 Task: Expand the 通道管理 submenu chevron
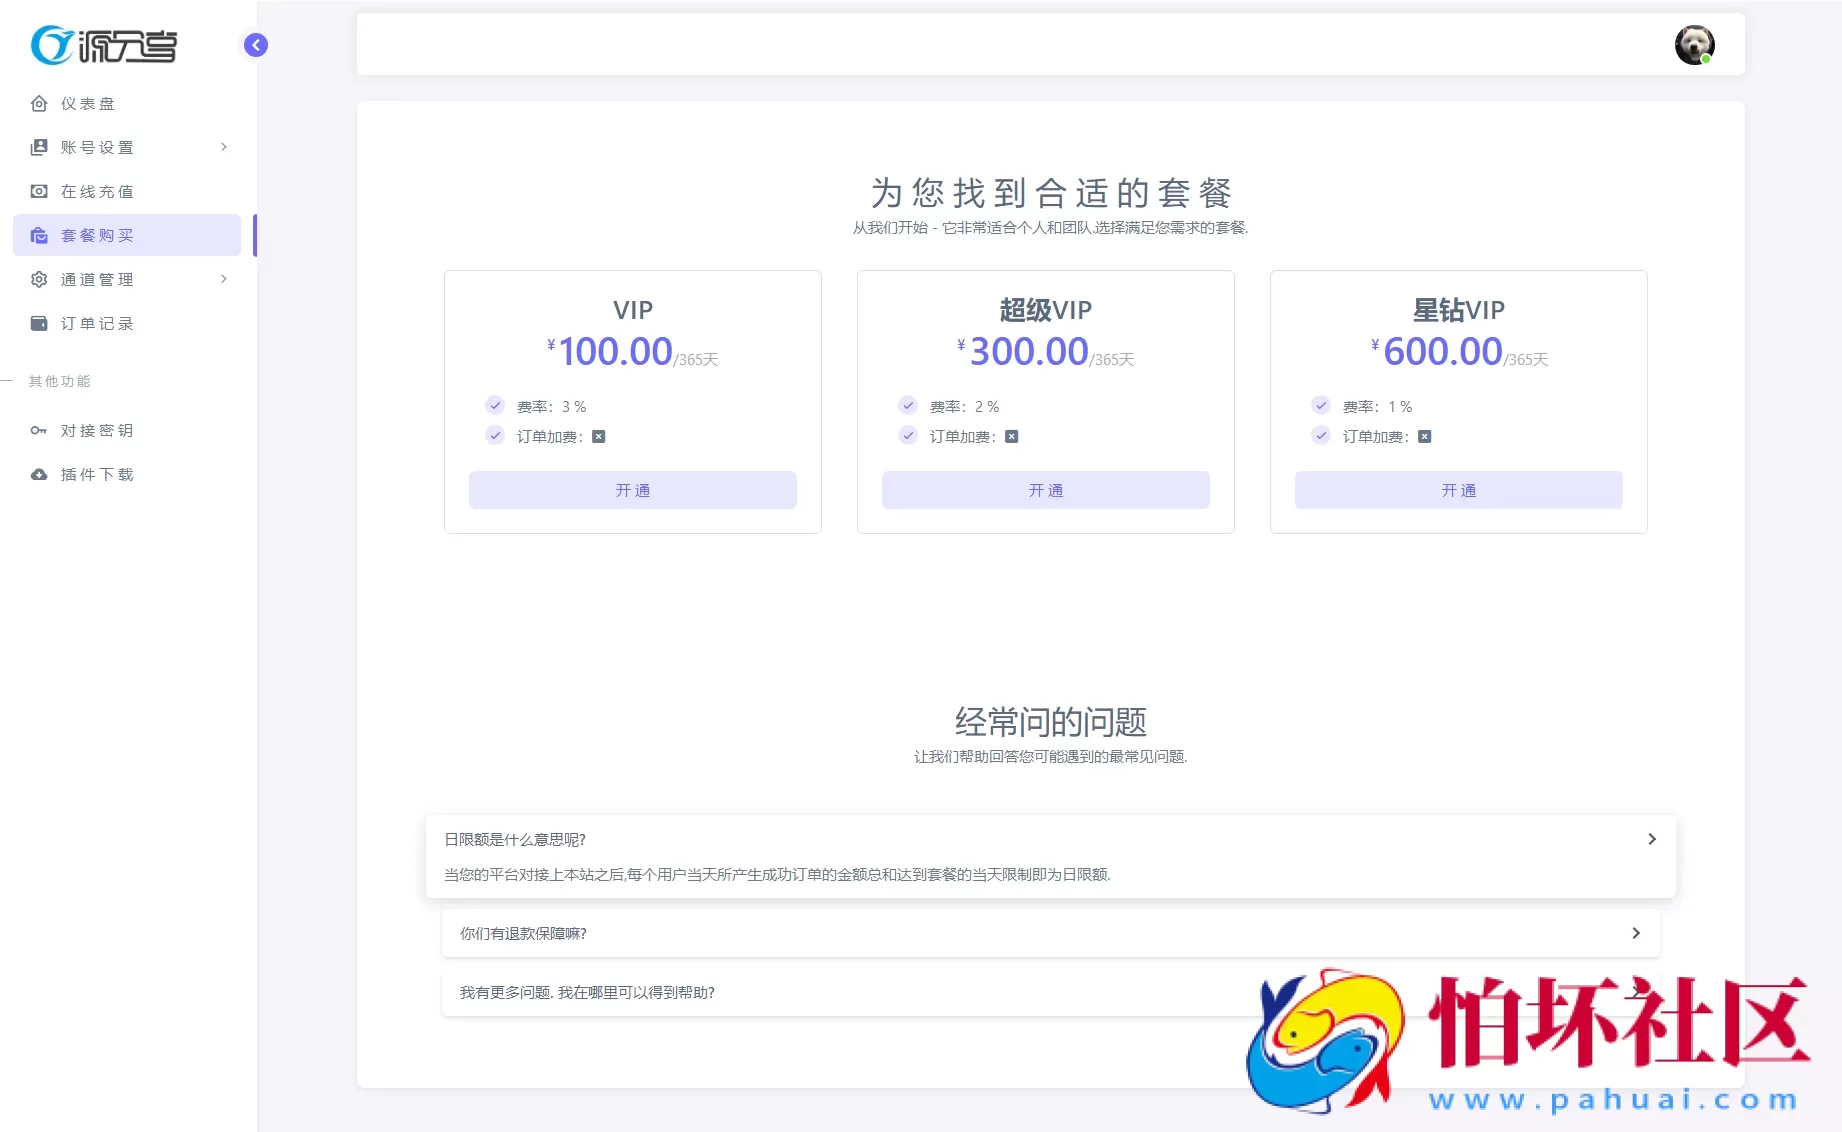point(224,279)
